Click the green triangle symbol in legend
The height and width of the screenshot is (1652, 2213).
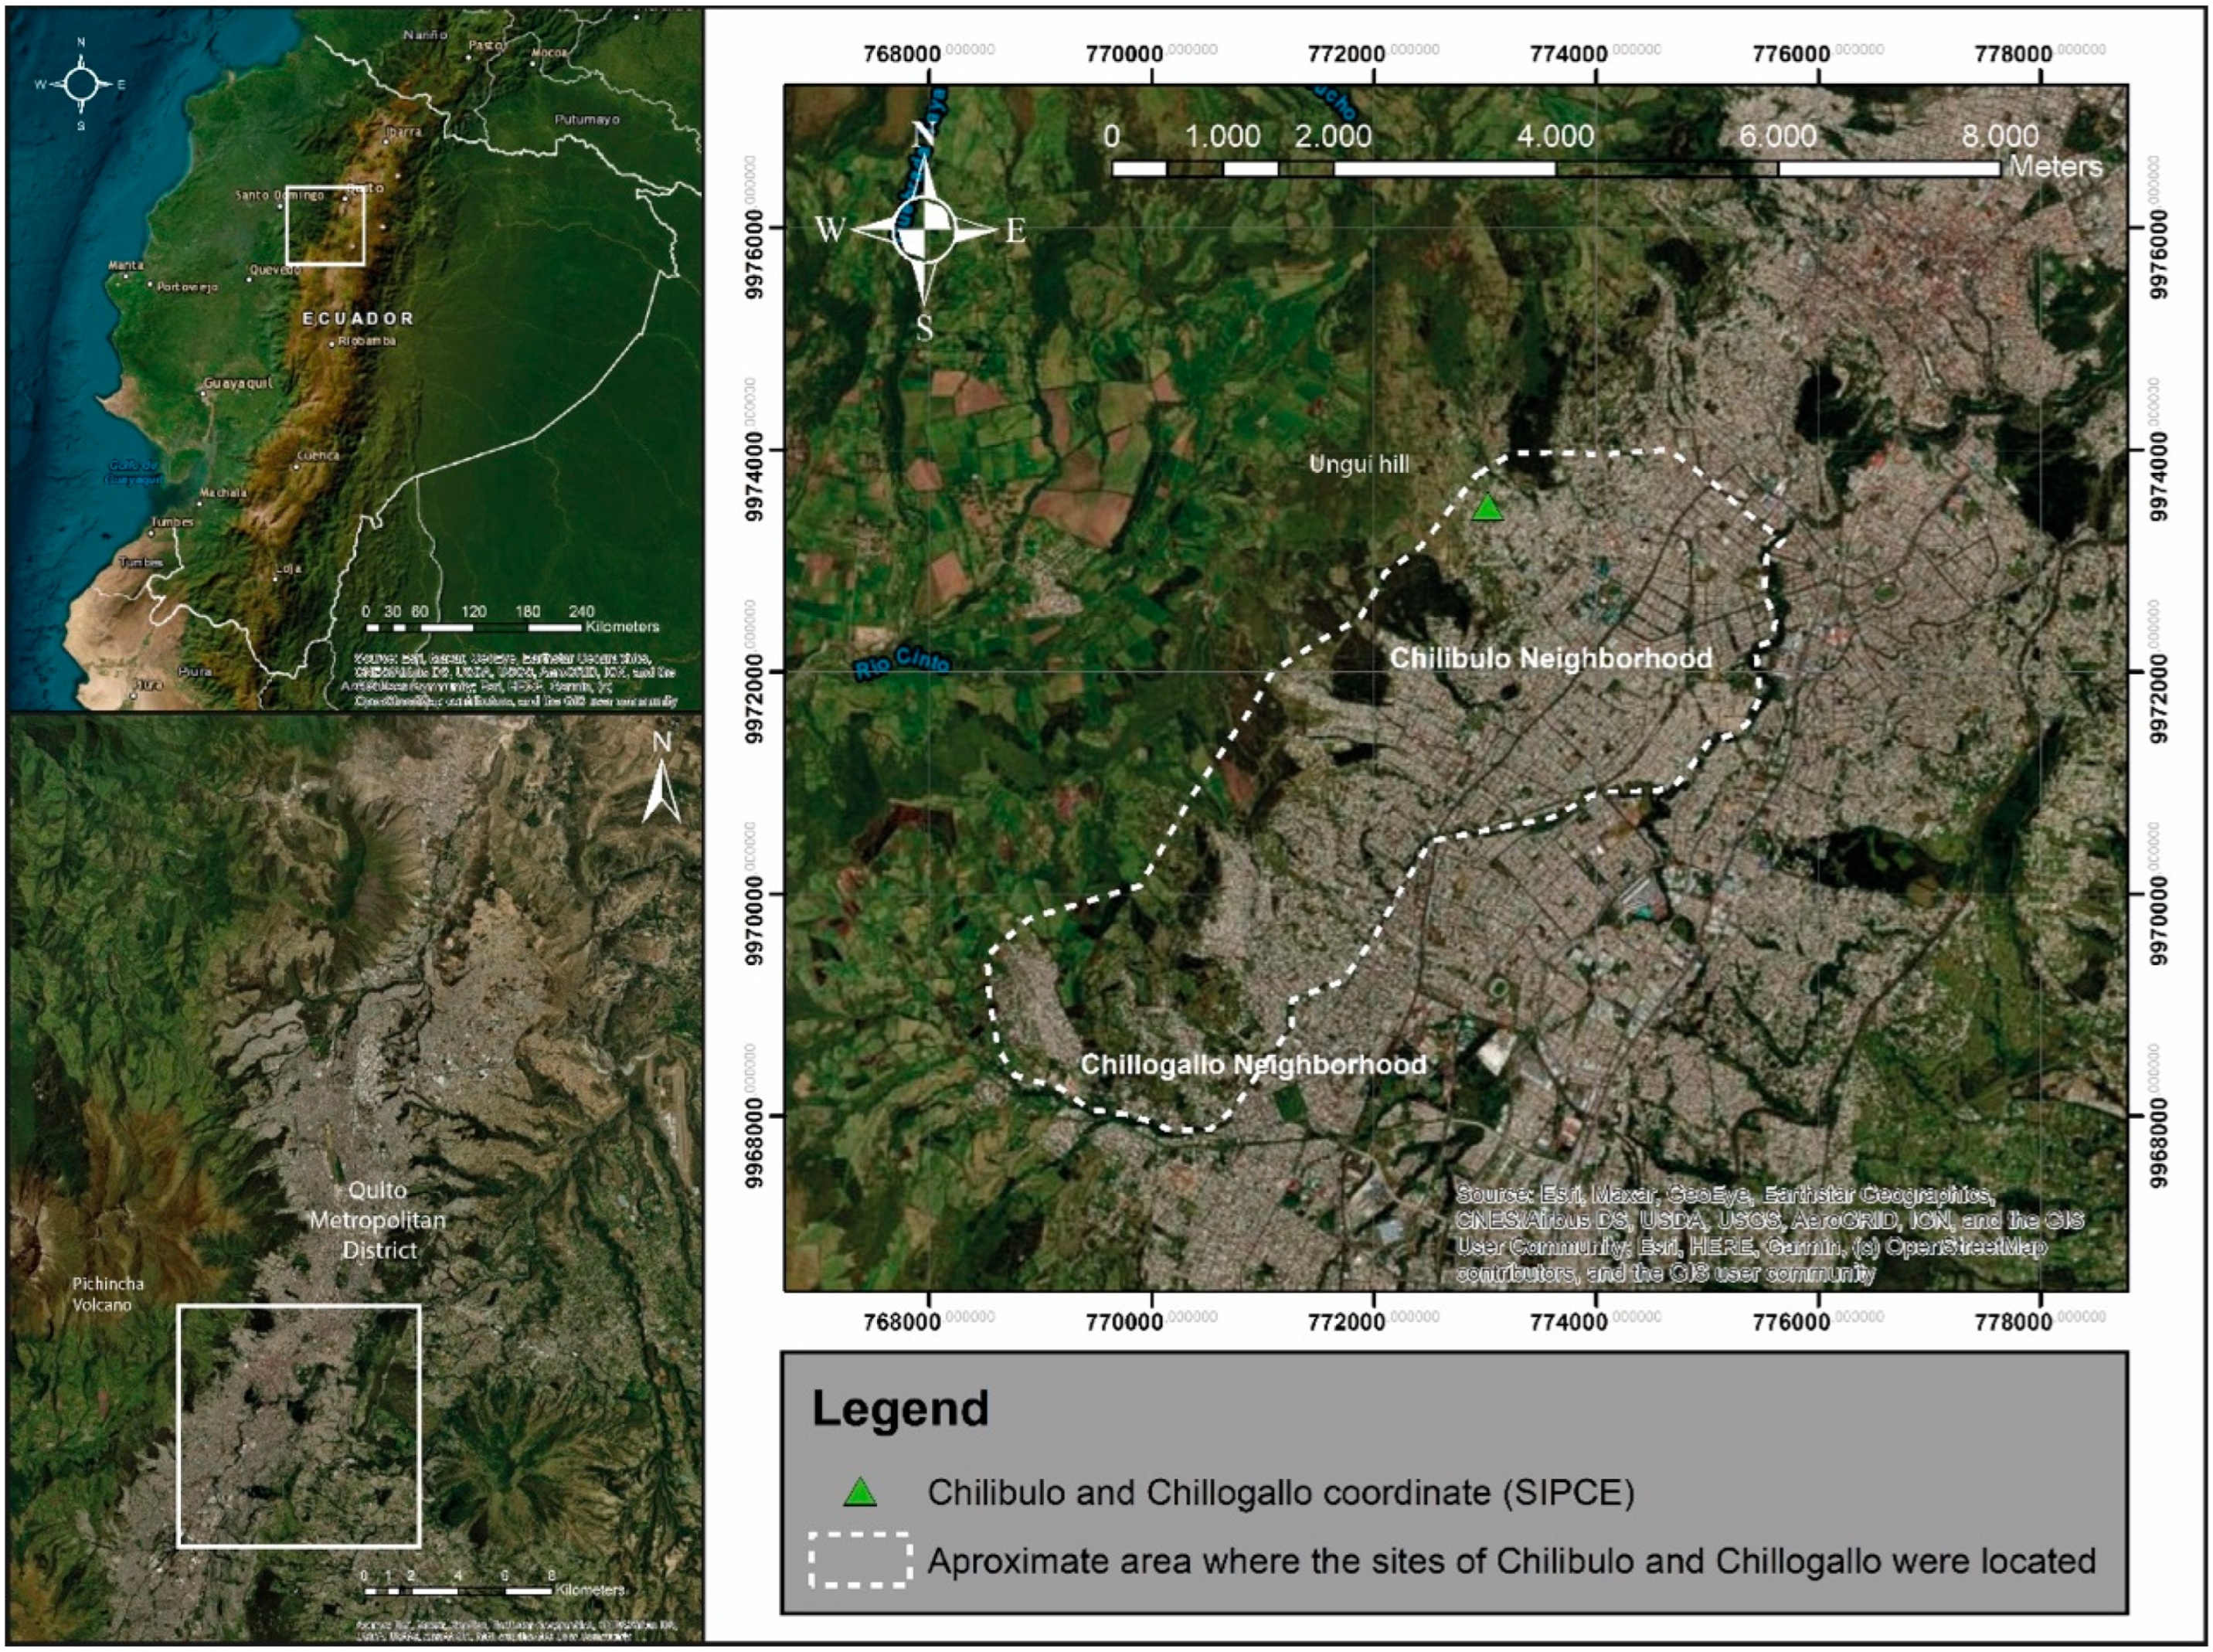[x=860, y=1493]
